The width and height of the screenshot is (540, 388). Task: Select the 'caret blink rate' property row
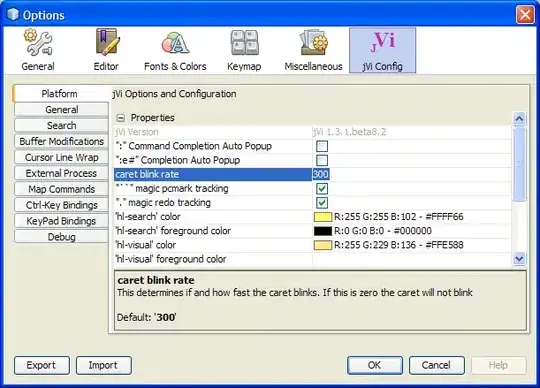click(313, 174)
